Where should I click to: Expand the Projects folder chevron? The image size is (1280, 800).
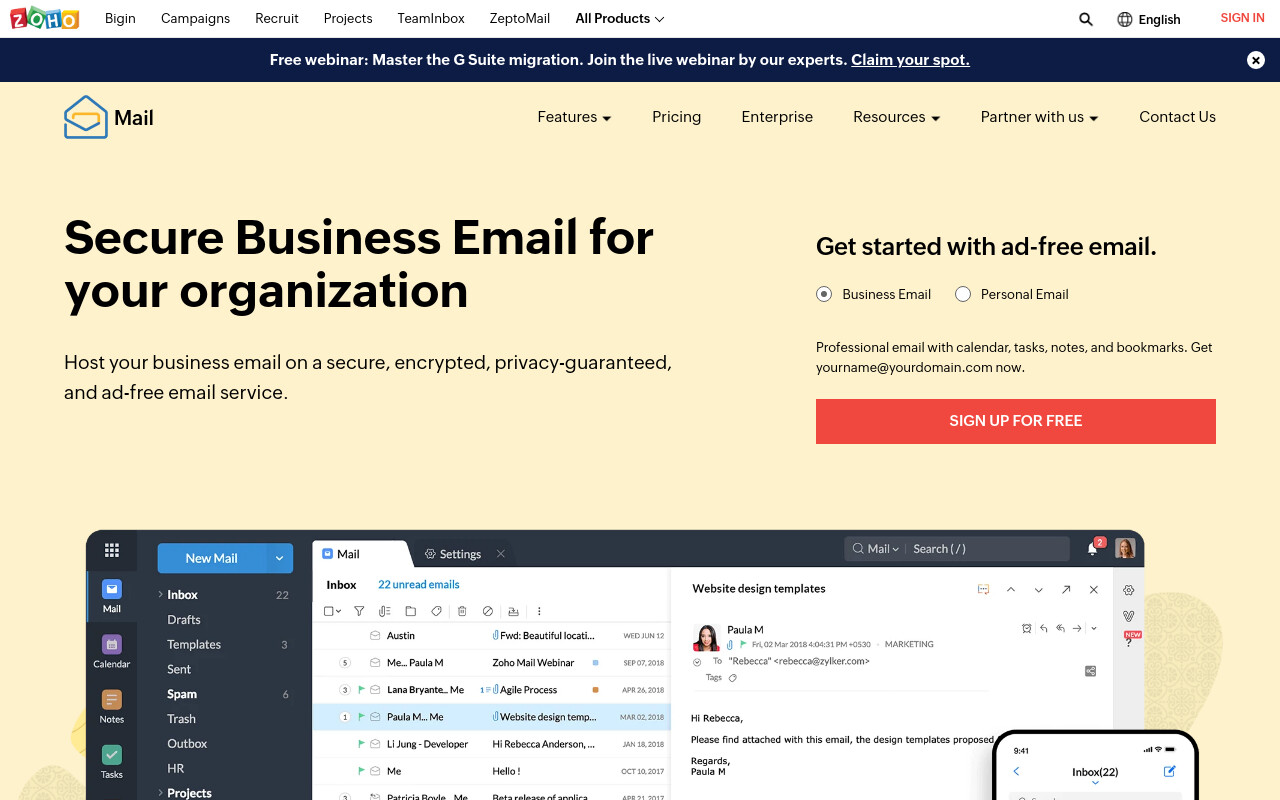pos(160,793)
